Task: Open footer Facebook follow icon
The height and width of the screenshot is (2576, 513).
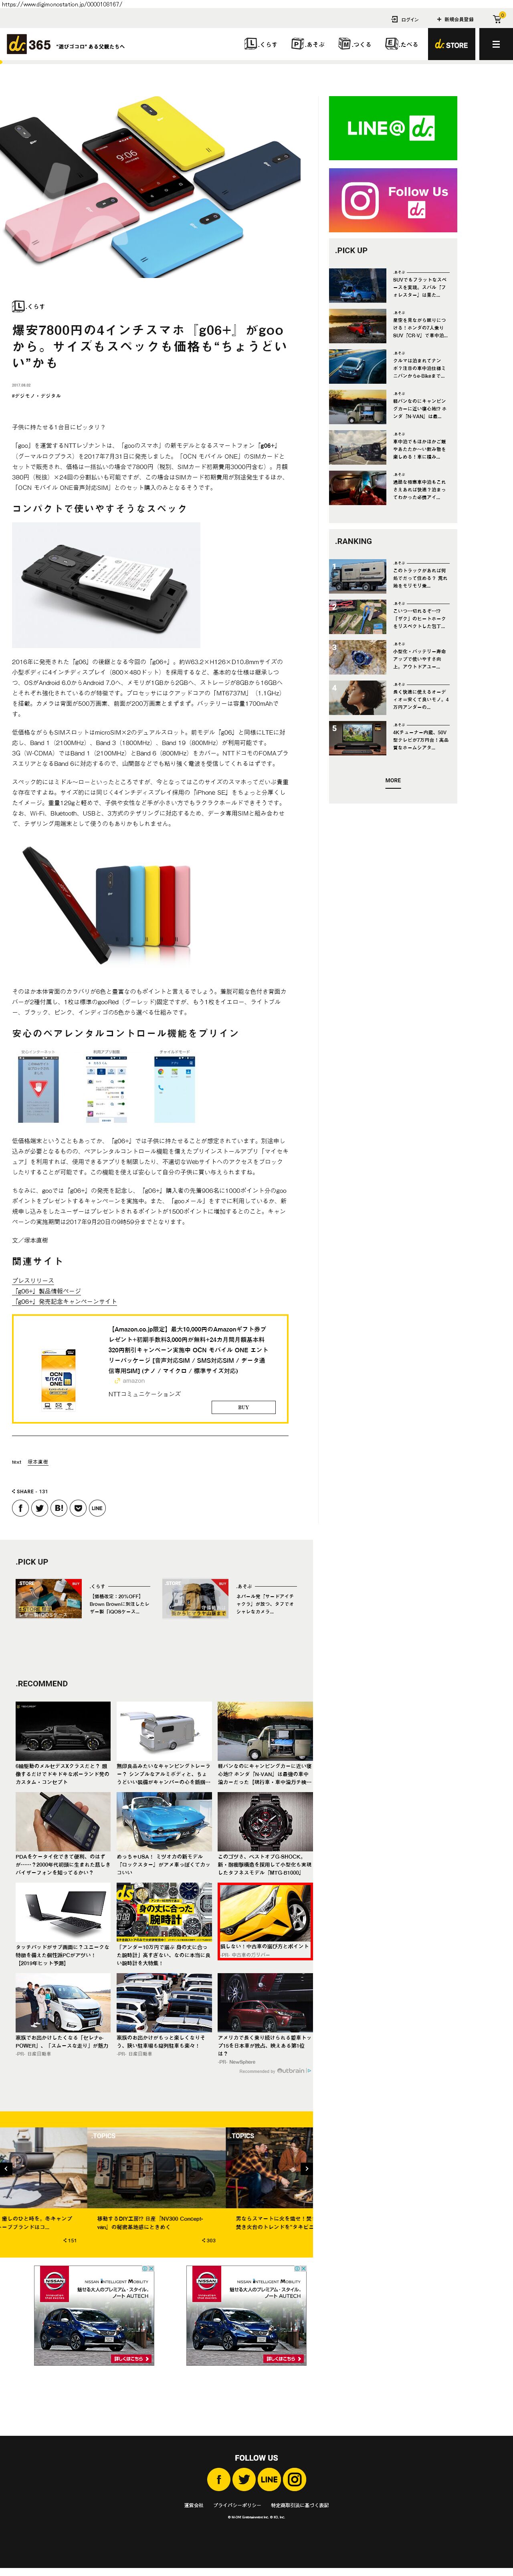Action: coord(219,2479)
